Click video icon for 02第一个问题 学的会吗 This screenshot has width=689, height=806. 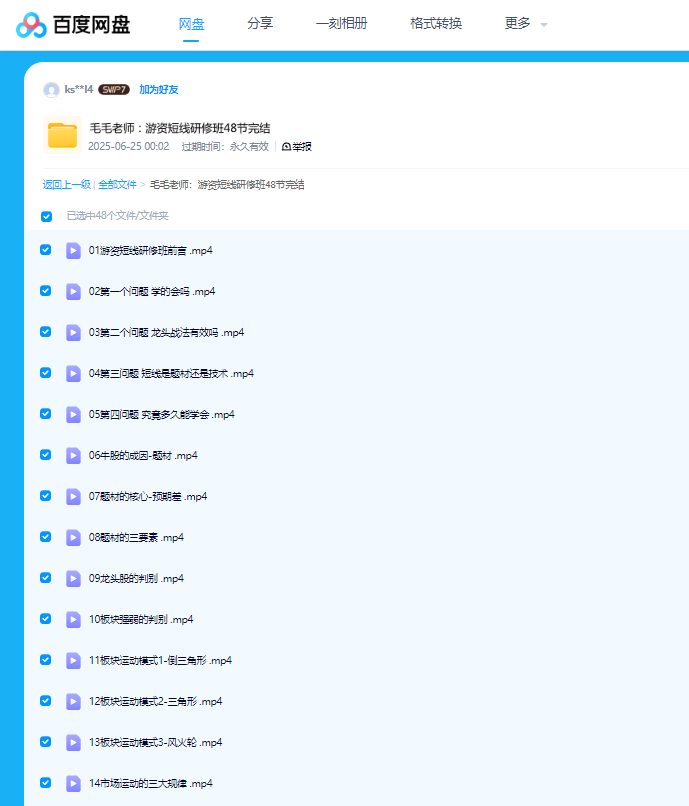click(x=73, y=291)
